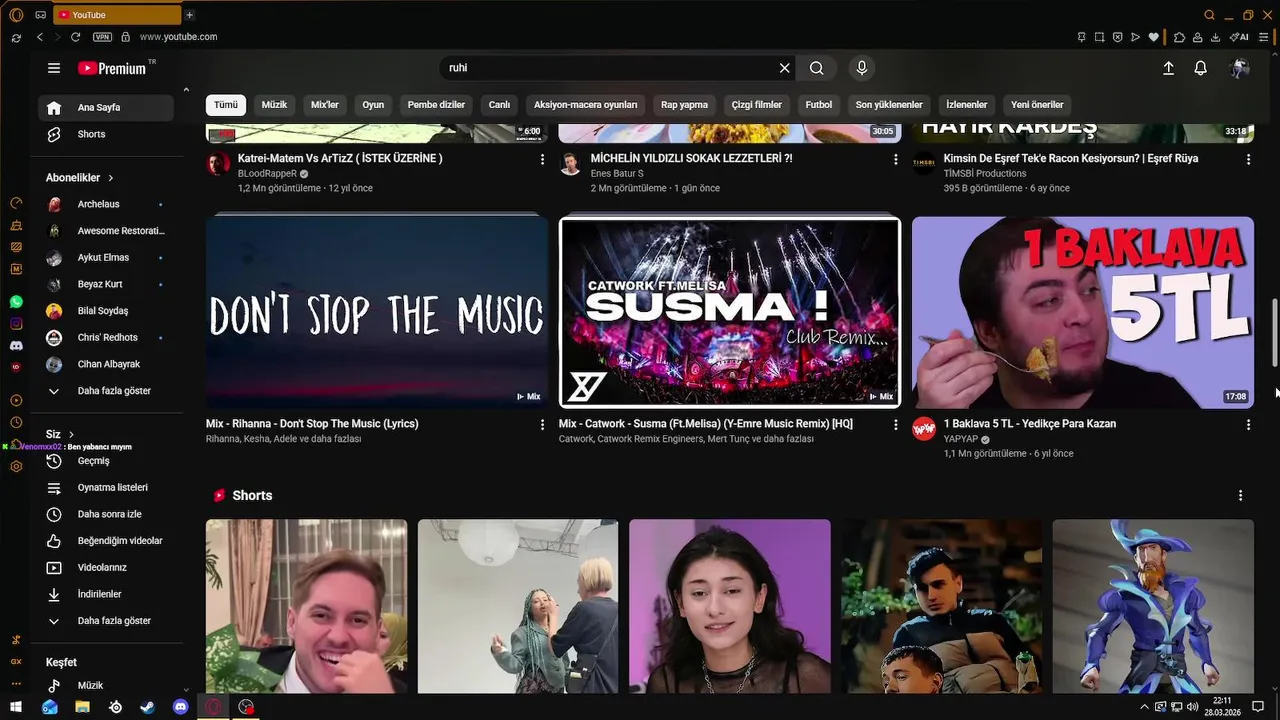Open options for 1 Baklava 5 TL video
This screenshot has width=1280, height=720.
point(1248,425)
